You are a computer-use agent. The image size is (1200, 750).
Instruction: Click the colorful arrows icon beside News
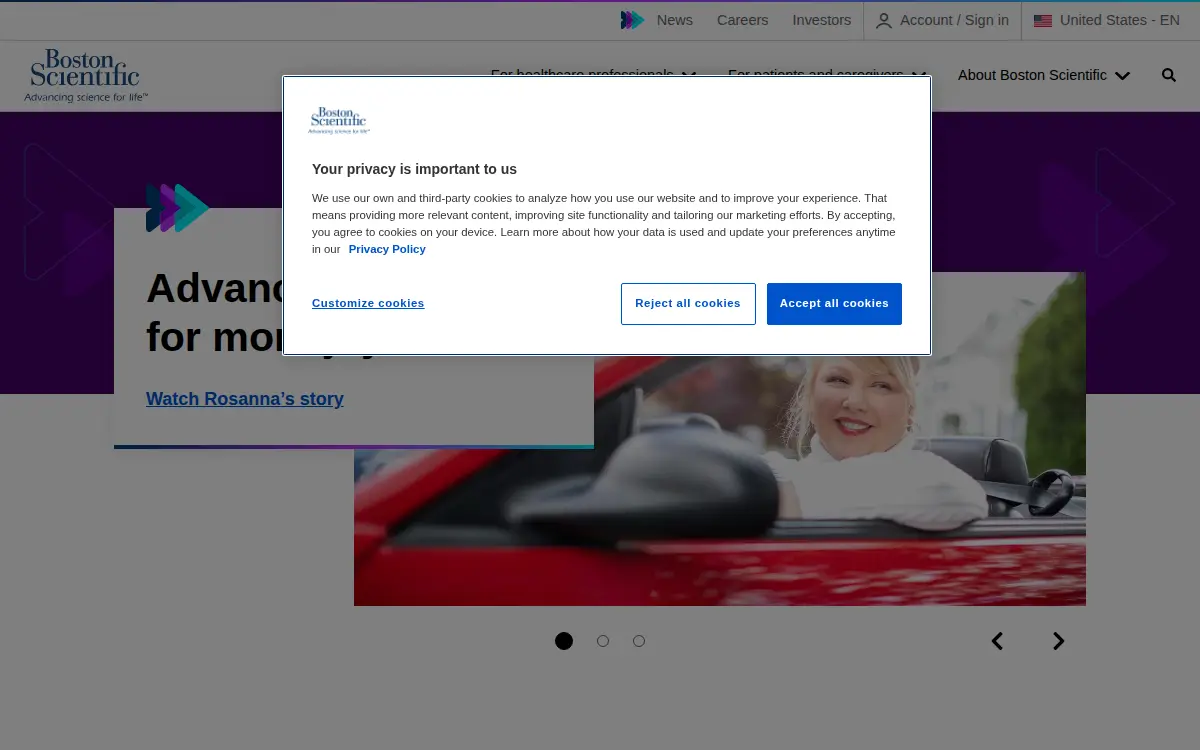tap(632, 20)
